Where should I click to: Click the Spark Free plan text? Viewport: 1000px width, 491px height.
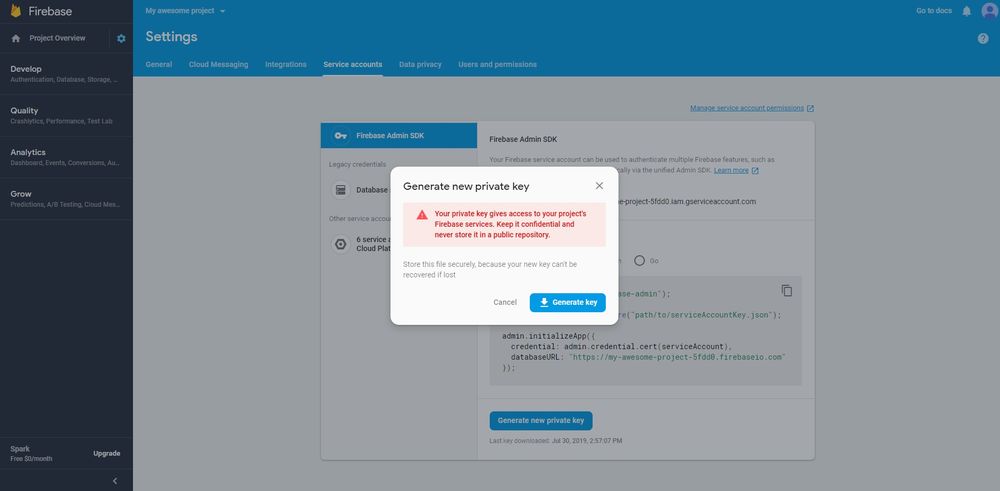(x=31, y=453)
